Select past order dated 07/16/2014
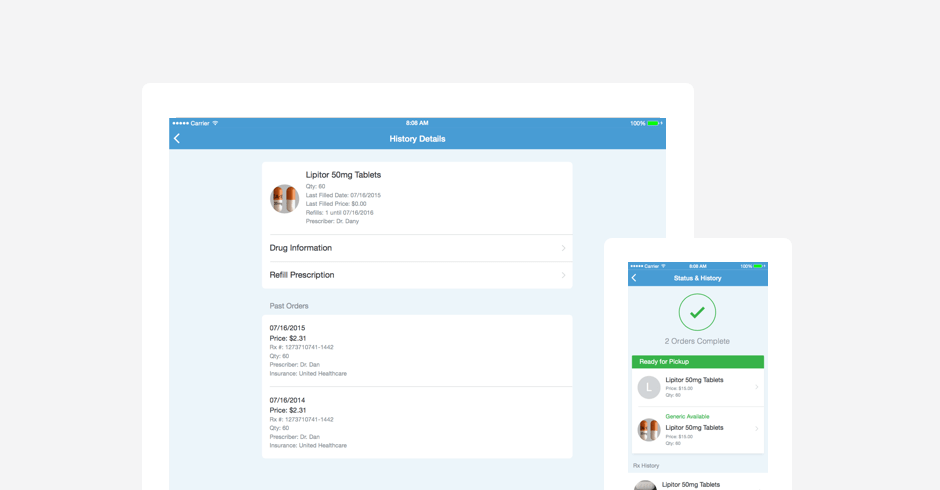The width and height of the screenshot is (940, 490). coord(417,423)
